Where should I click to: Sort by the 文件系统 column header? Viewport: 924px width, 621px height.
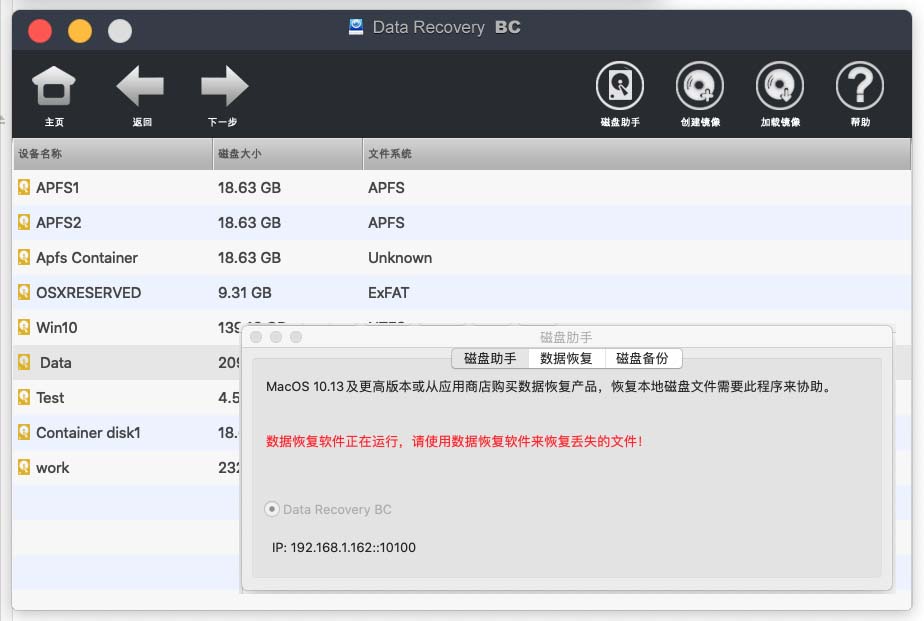(x=637, y=154)
